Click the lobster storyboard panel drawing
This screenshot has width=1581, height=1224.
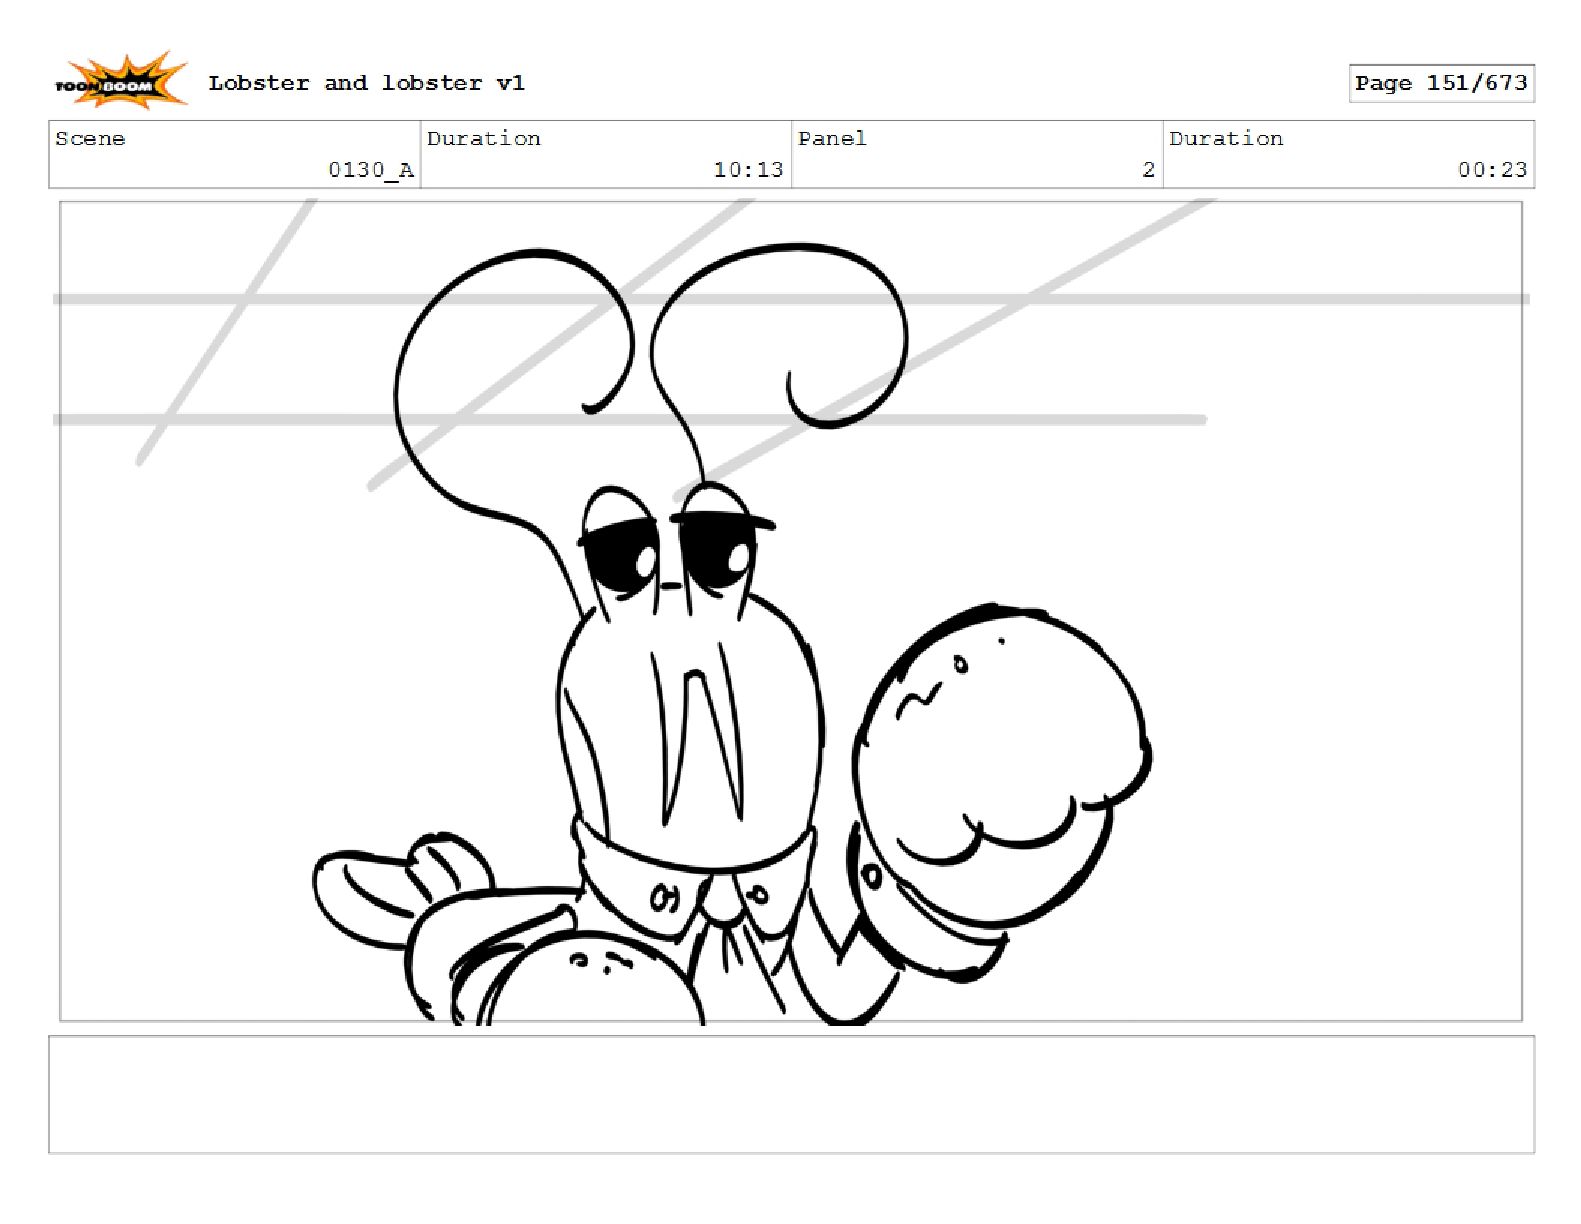coord(791,611)
